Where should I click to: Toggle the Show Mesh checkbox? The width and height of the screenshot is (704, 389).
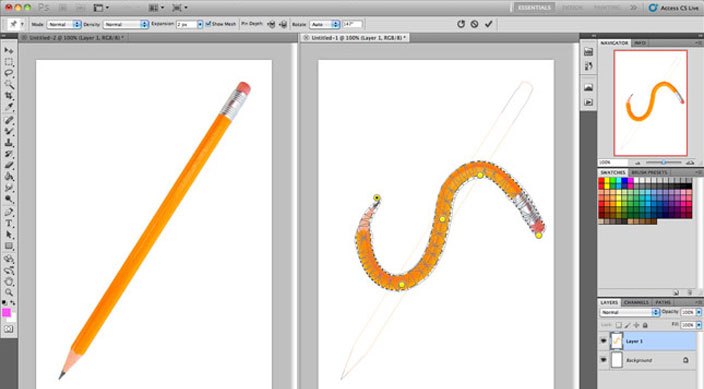(208, 24)
